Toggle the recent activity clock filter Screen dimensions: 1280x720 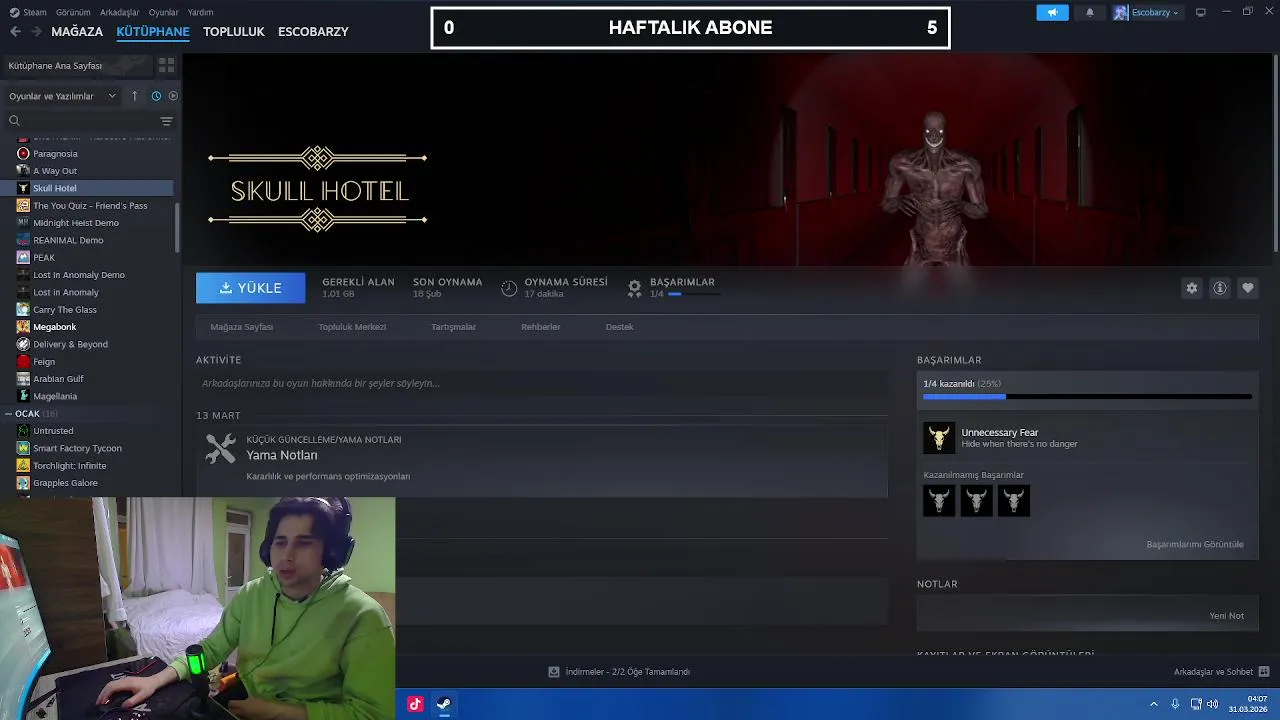click(x=156, y=96)
